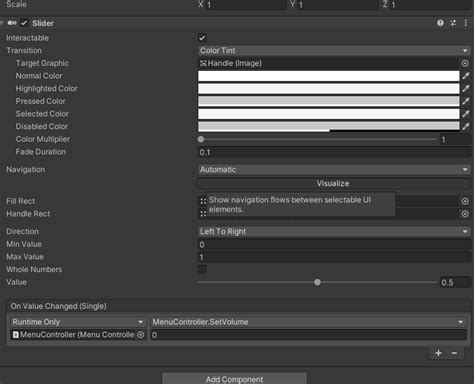Pick Normal Color with eyedropper icon

pos(466,76)
